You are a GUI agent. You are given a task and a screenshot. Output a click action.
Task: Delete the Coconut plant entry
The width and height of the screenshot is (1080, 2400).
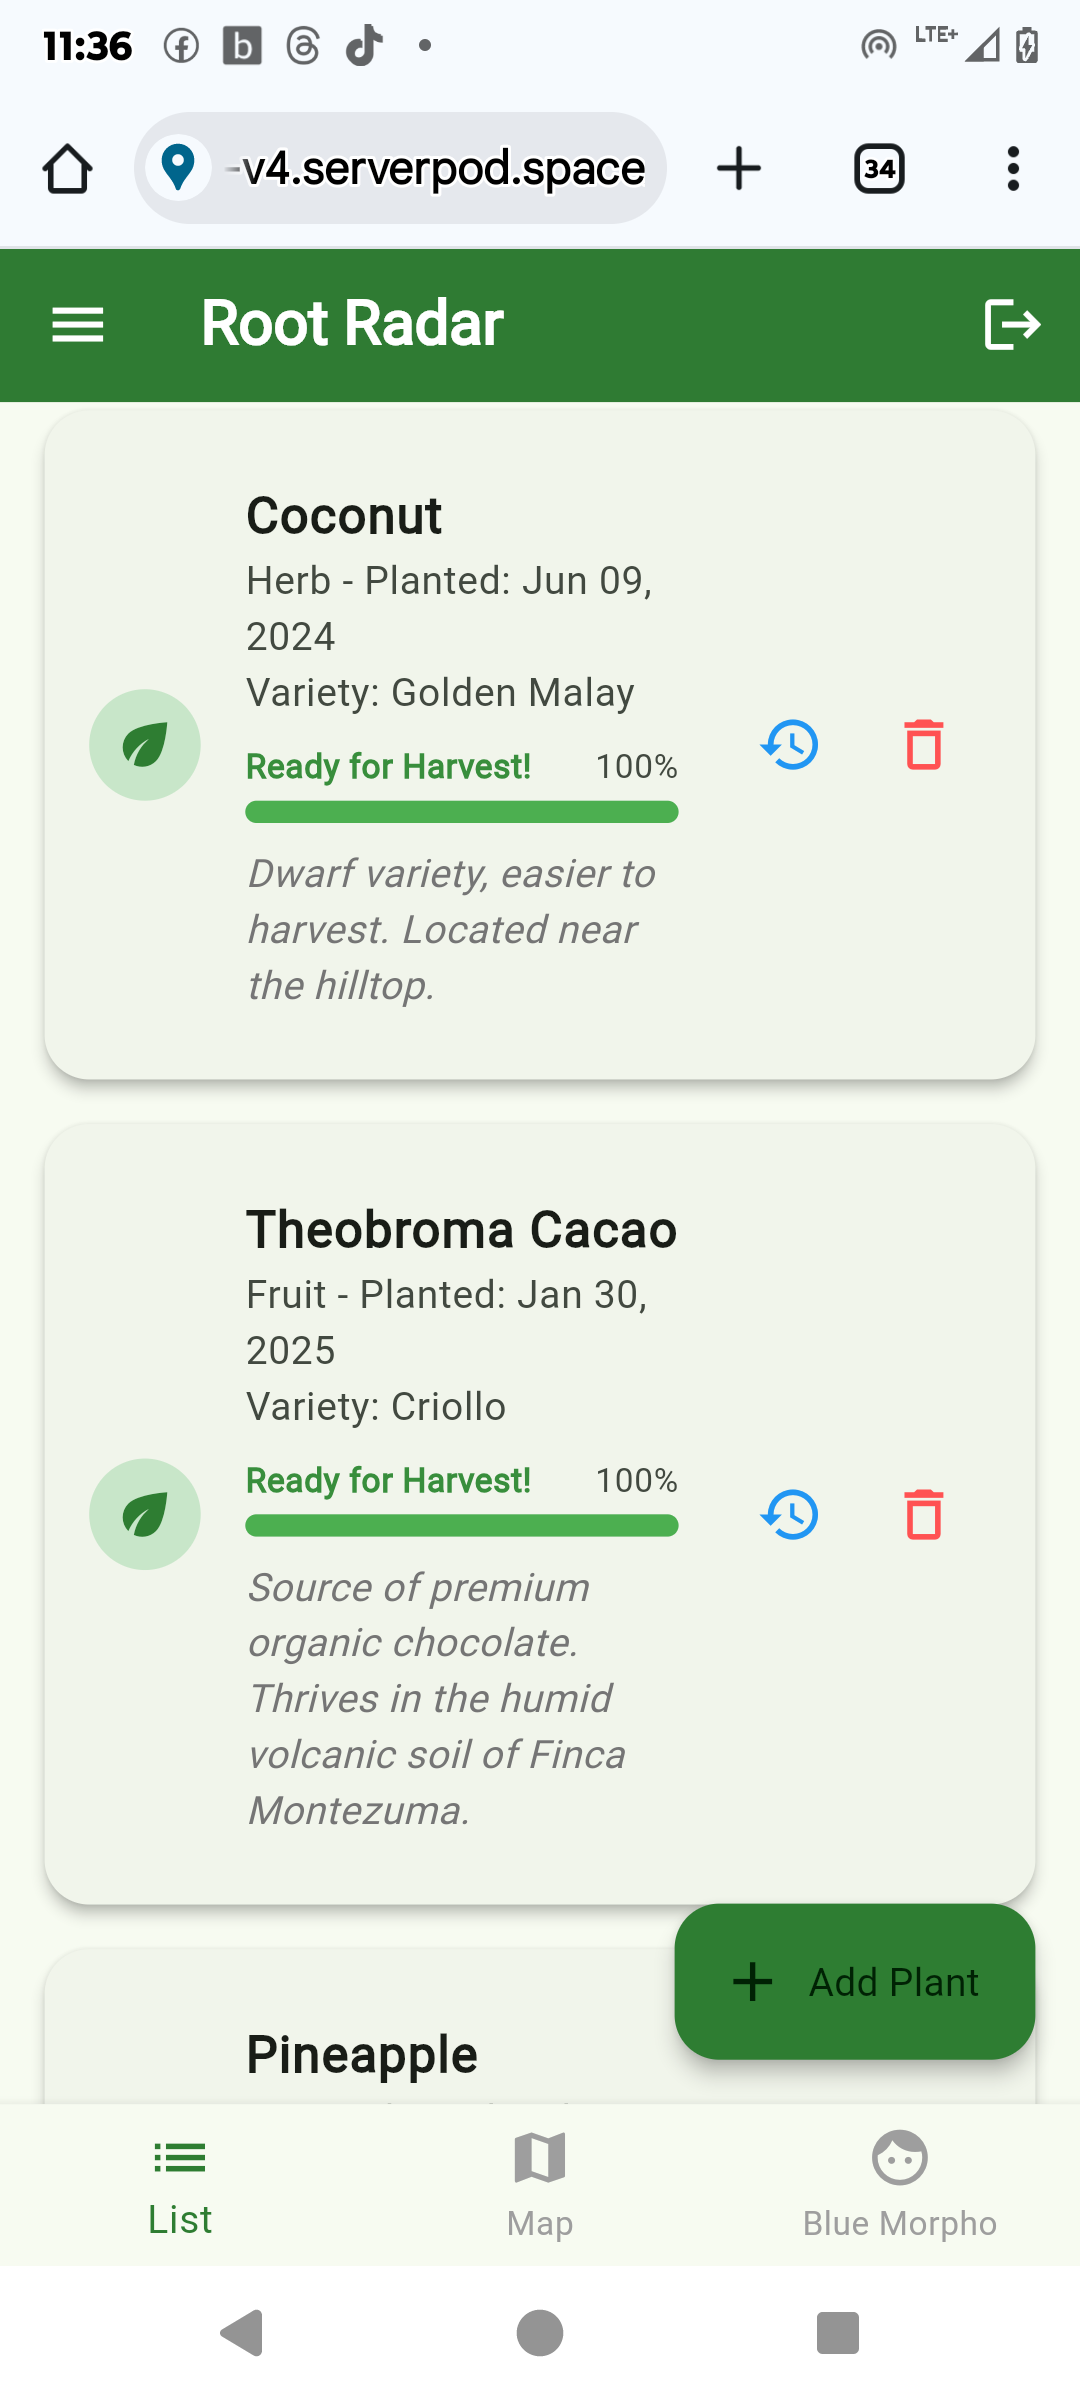[923, 745]
